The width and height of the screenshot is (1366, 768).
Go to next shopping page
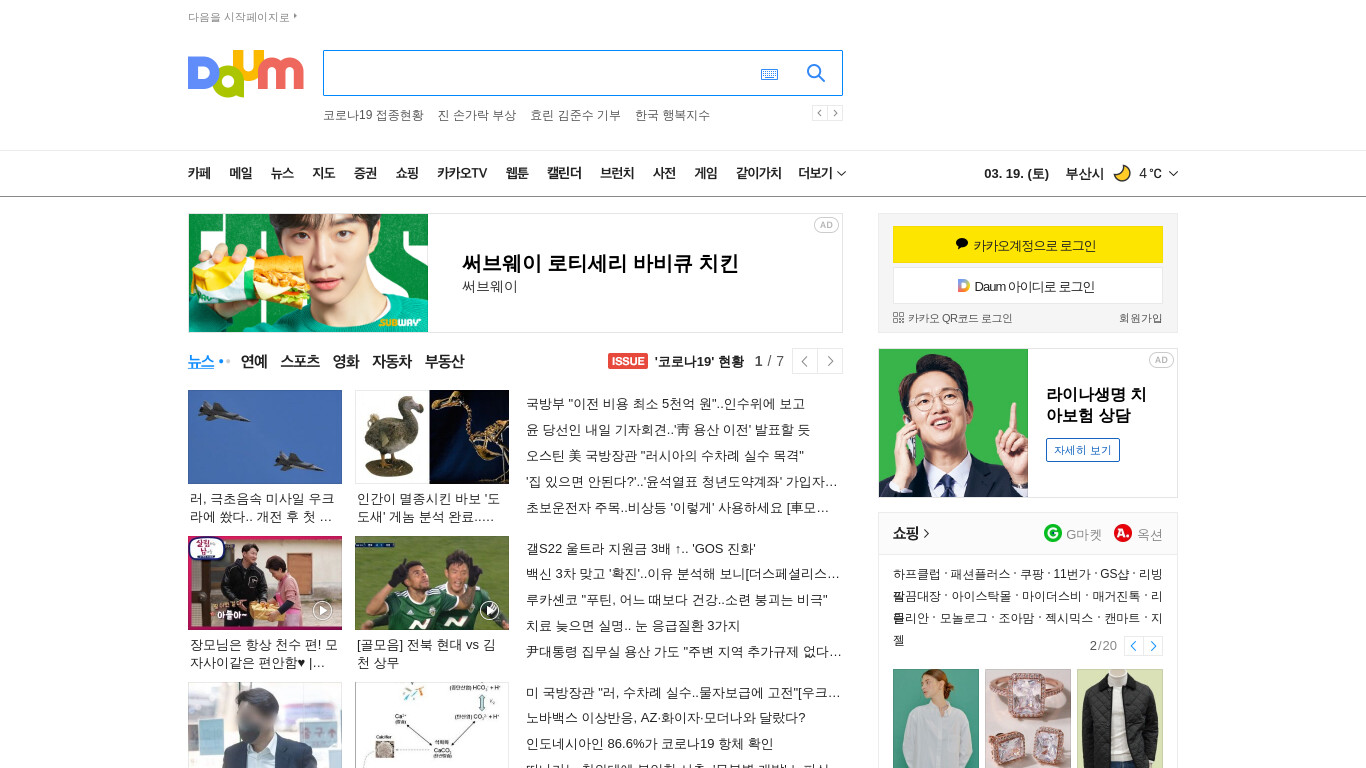coord(1153,646)
